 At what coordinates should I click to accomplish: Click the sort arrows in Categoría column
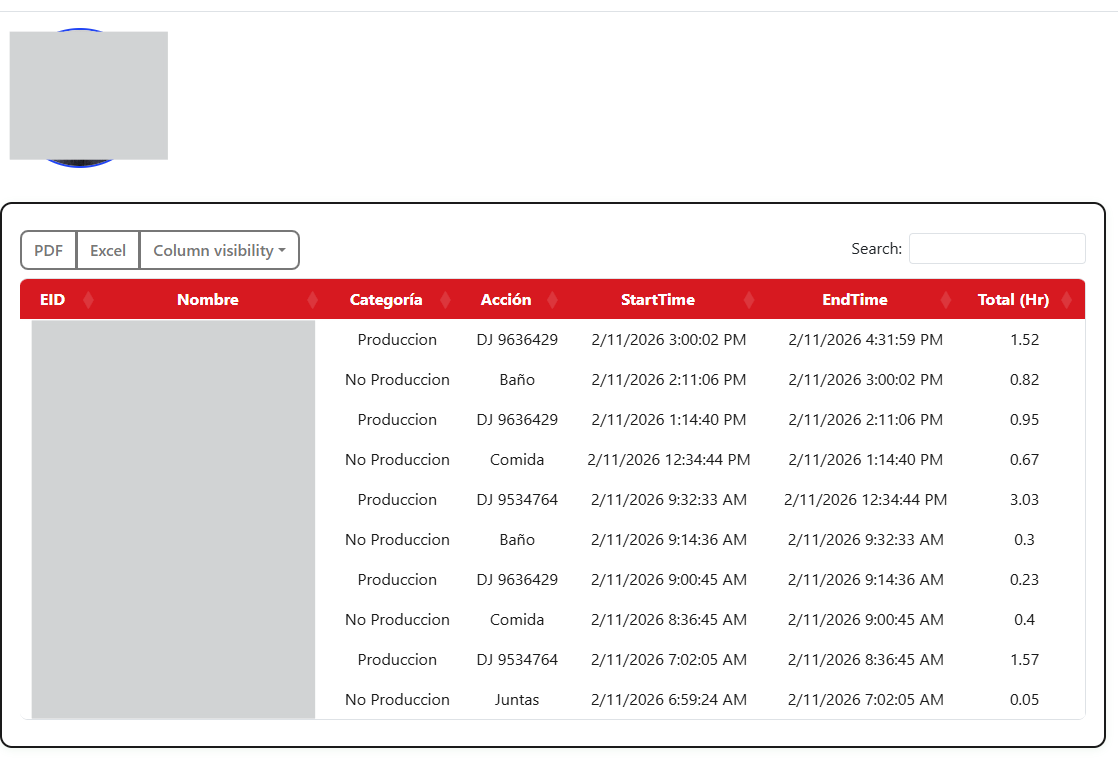443,300
